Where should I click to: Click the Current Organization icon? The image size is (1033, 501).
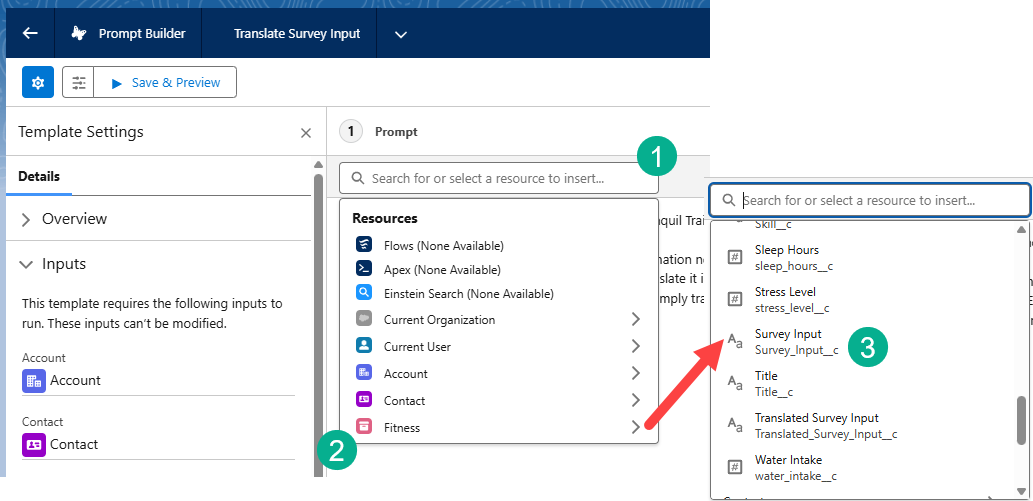(x=364, y=319)
